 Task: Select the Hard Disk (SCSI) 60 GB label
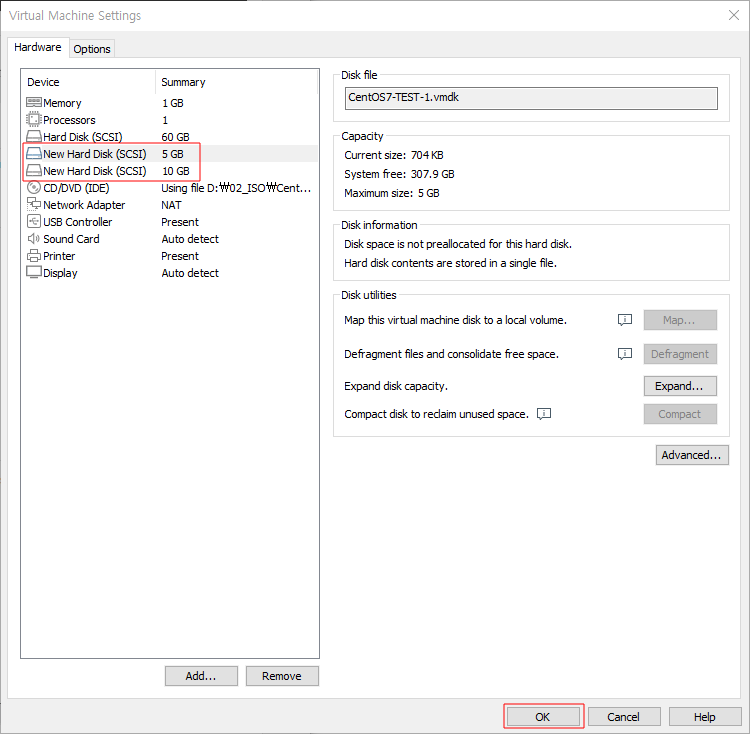coord(83,137)
